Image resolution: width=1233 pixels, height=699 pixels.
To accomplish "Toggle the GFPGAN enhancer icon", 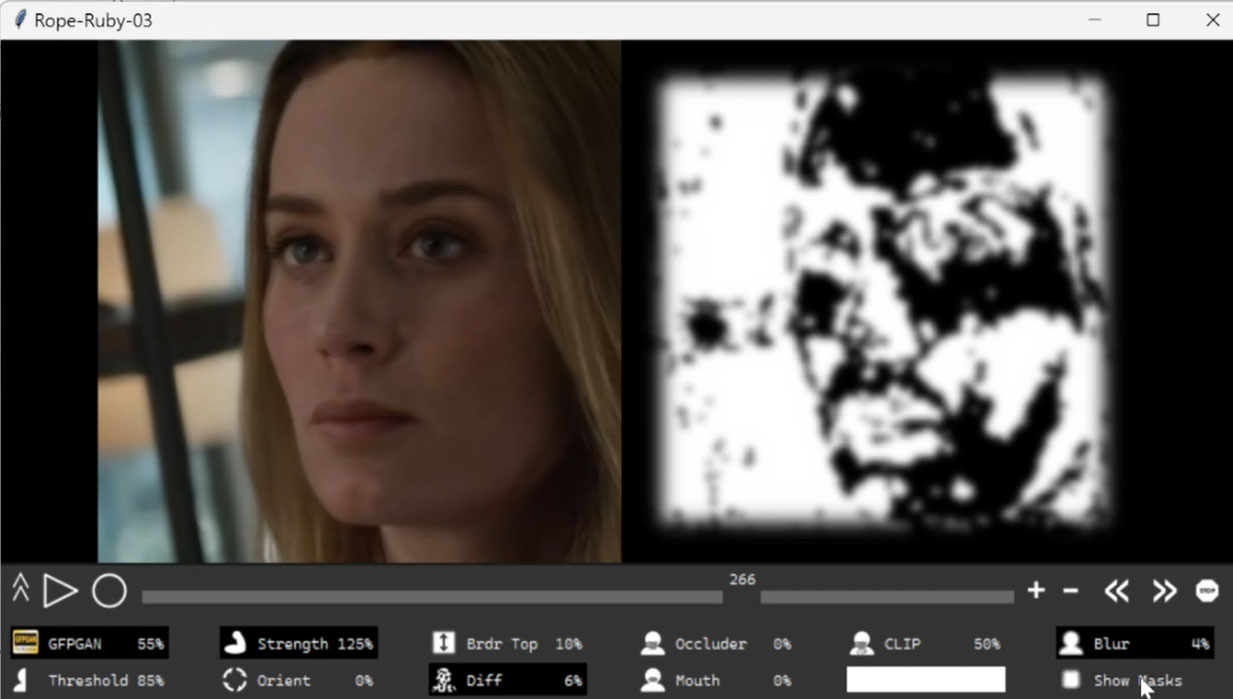I will [x=25, y=643].
